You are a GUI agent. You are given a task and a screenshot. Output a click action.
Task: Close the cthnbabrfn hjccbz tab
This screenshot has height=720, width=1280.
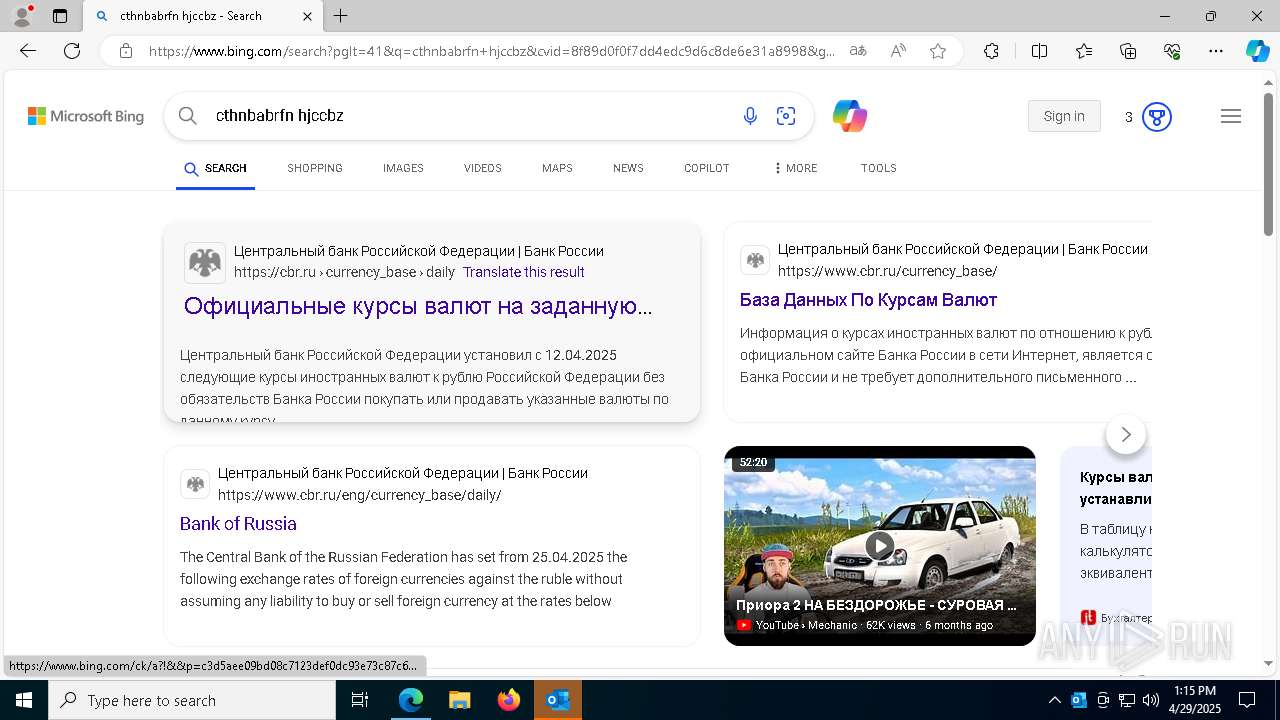tap(307, 16)
